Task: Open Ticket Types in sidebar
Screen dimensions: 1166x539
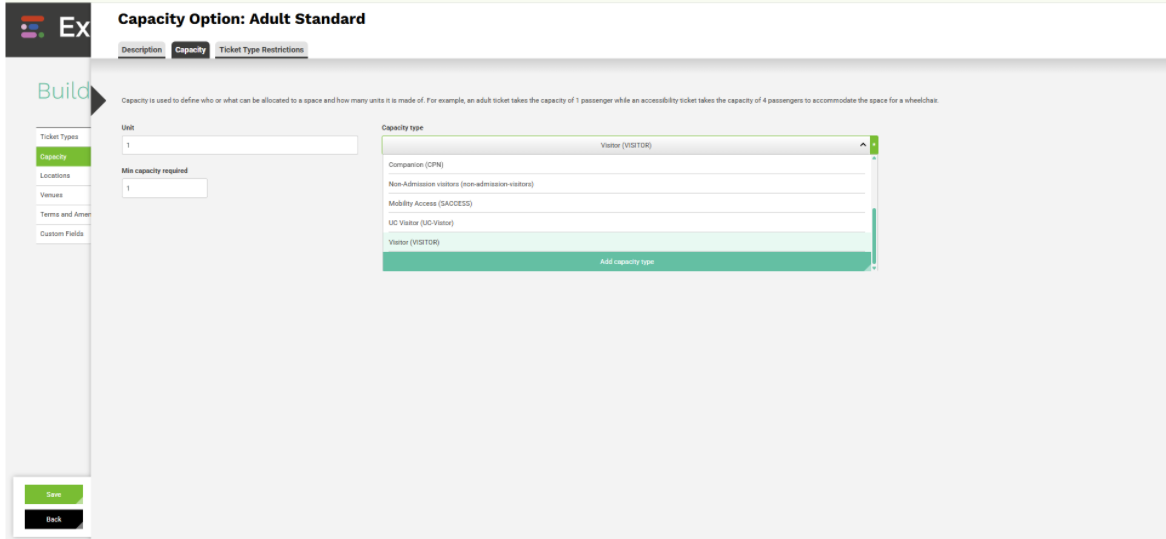Action: click(x=63, y=137)
